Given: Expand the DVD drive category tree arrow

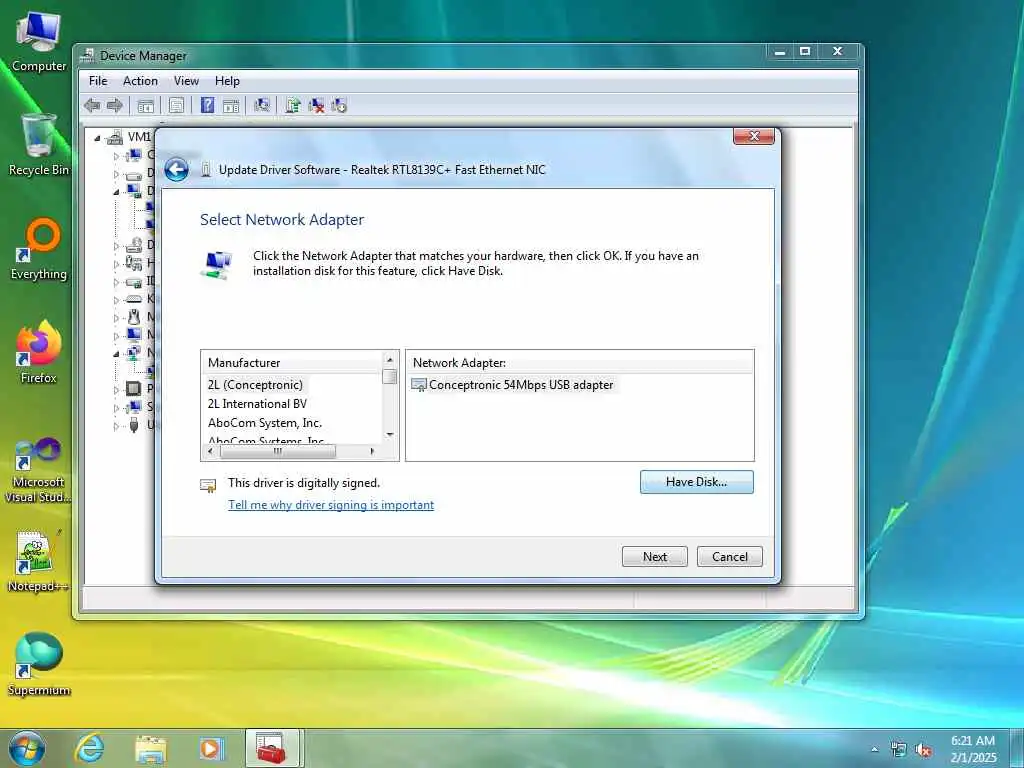Looking at the screenshot, I should [116, 246].
